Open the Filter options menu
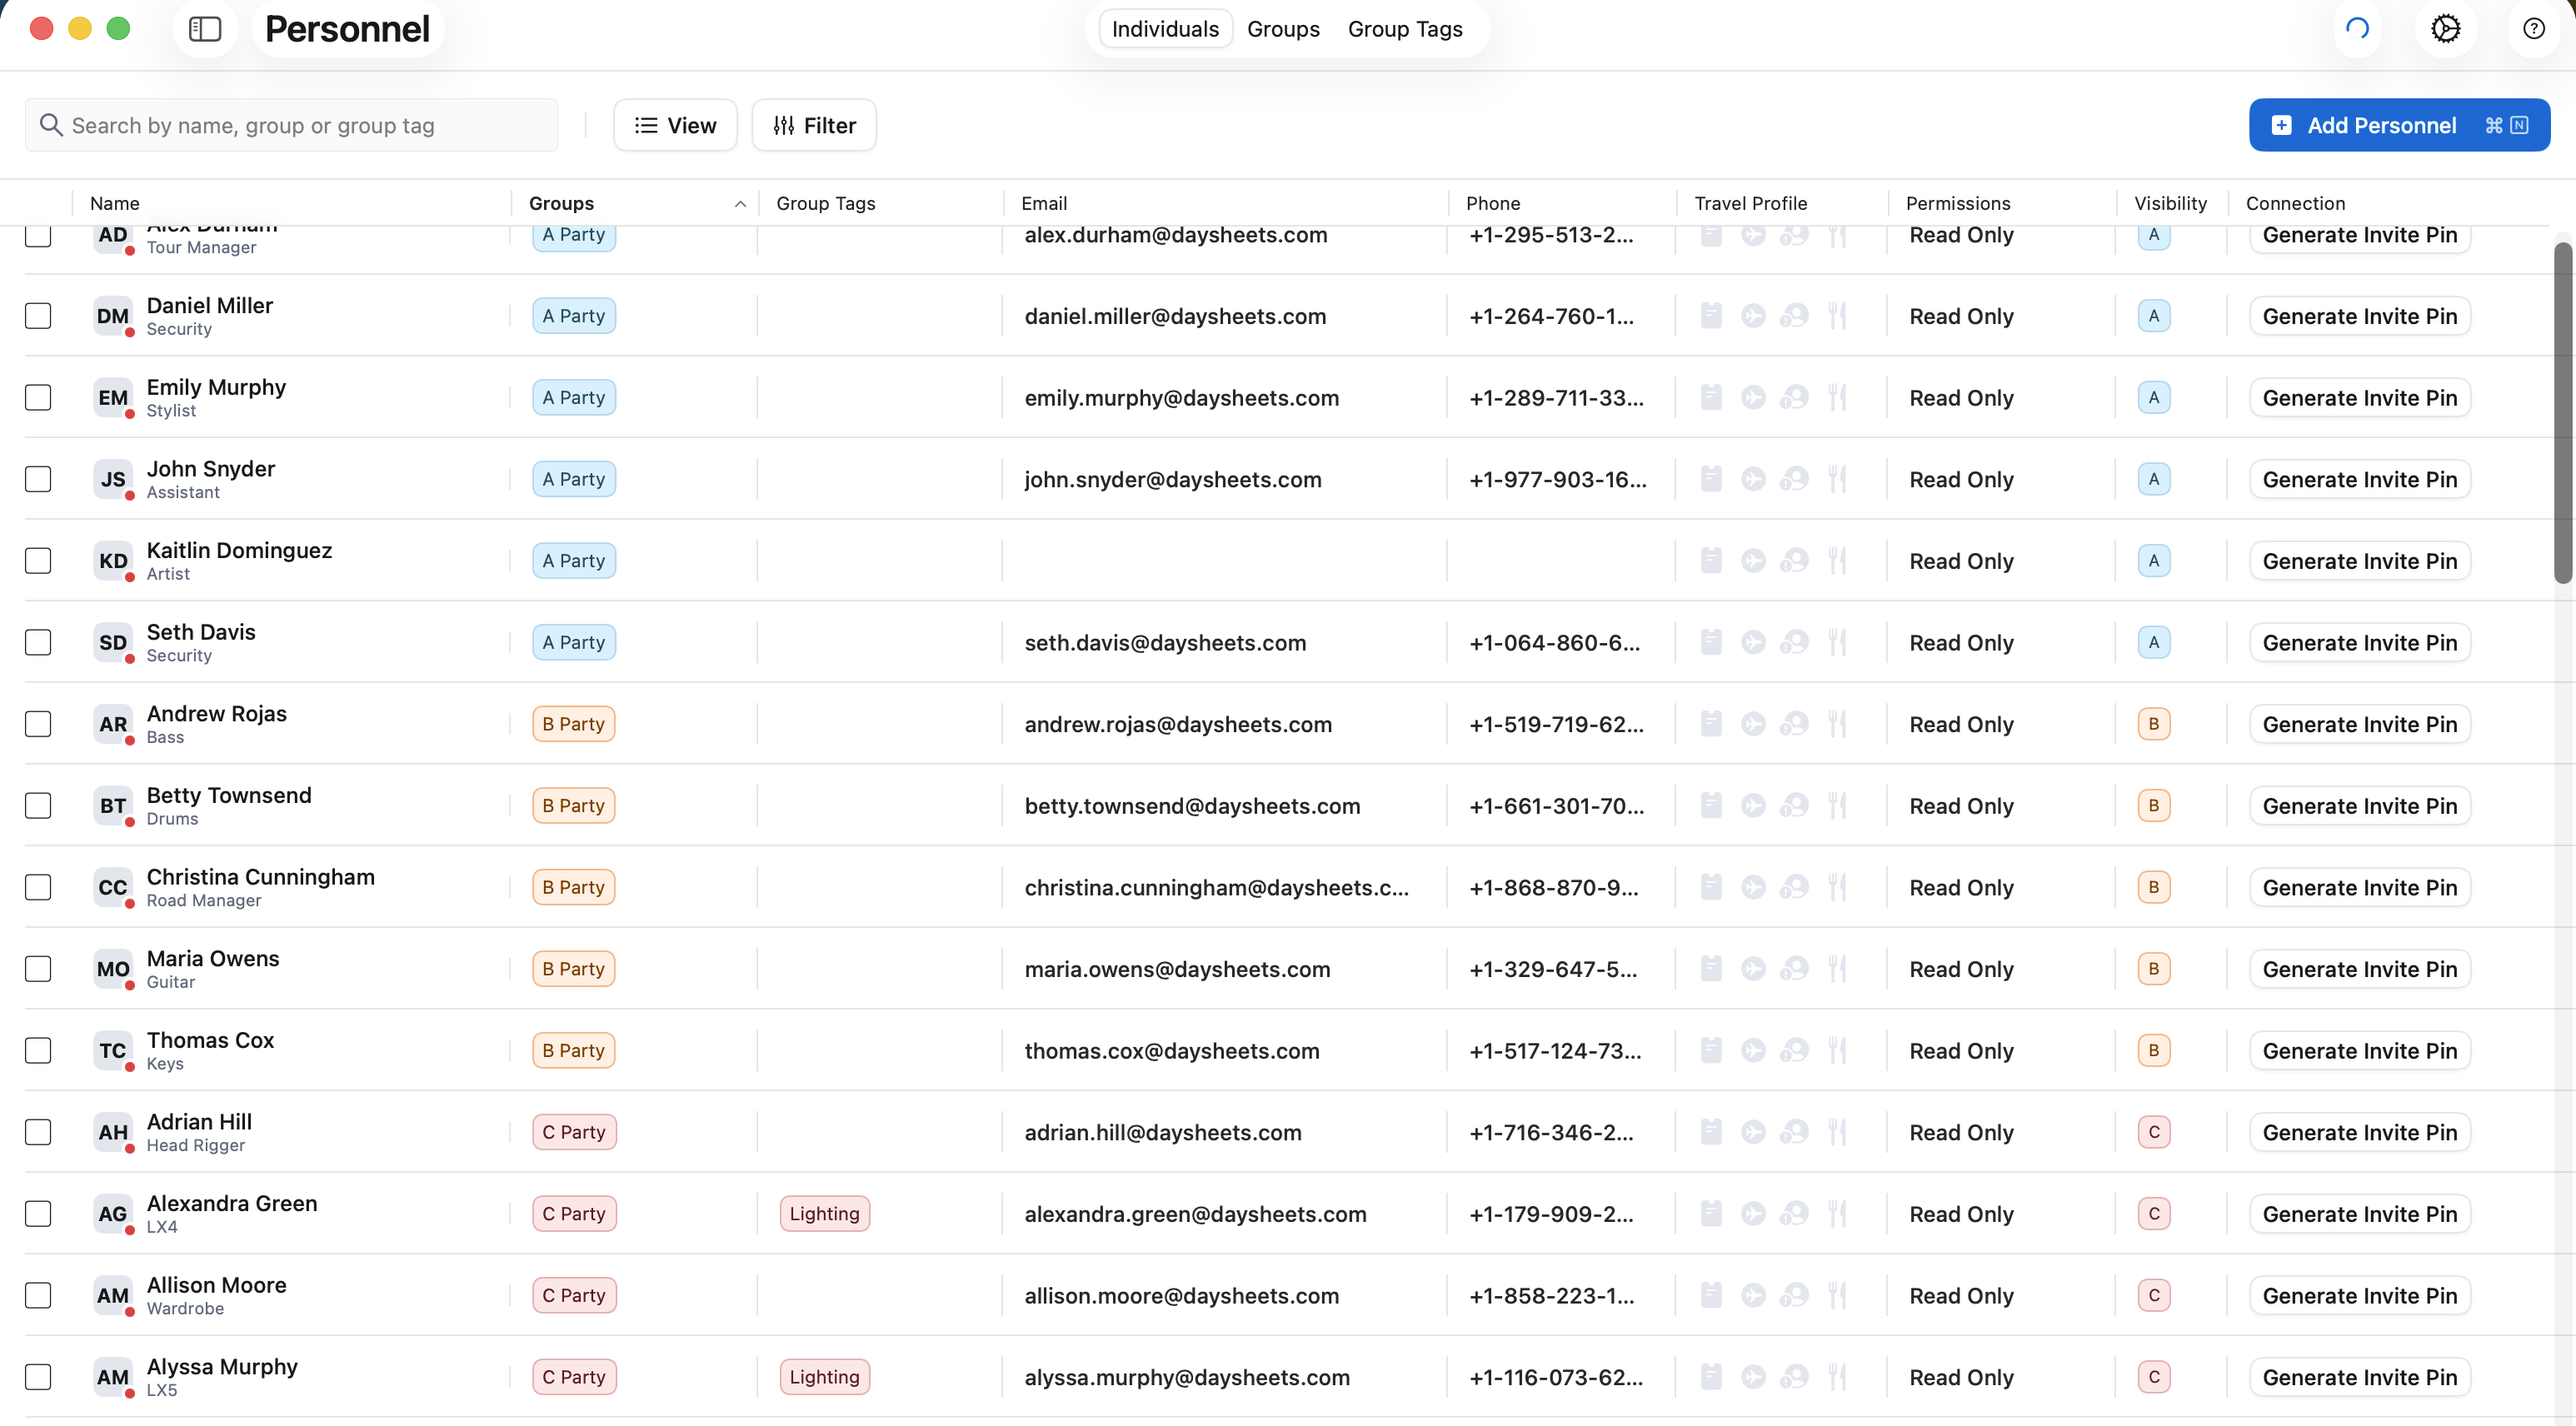 point(814,125)
